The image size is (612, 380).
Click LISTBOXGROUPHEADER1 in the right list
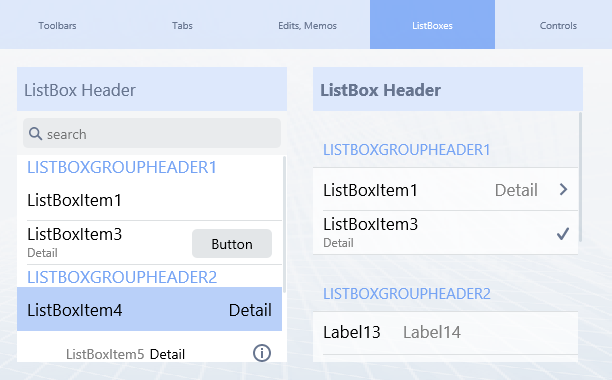point(406,150)
